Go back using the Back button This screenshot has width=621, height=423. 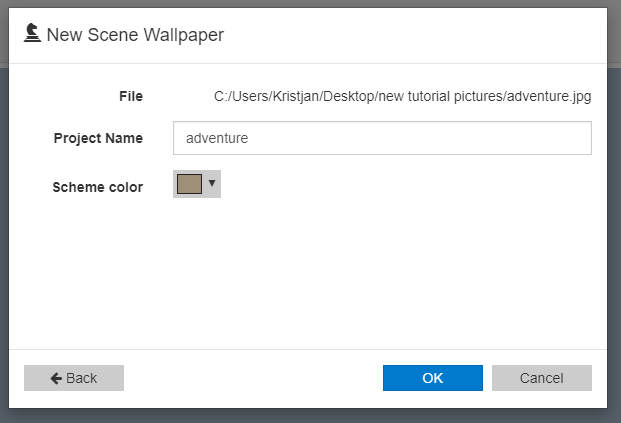[74, 378]
